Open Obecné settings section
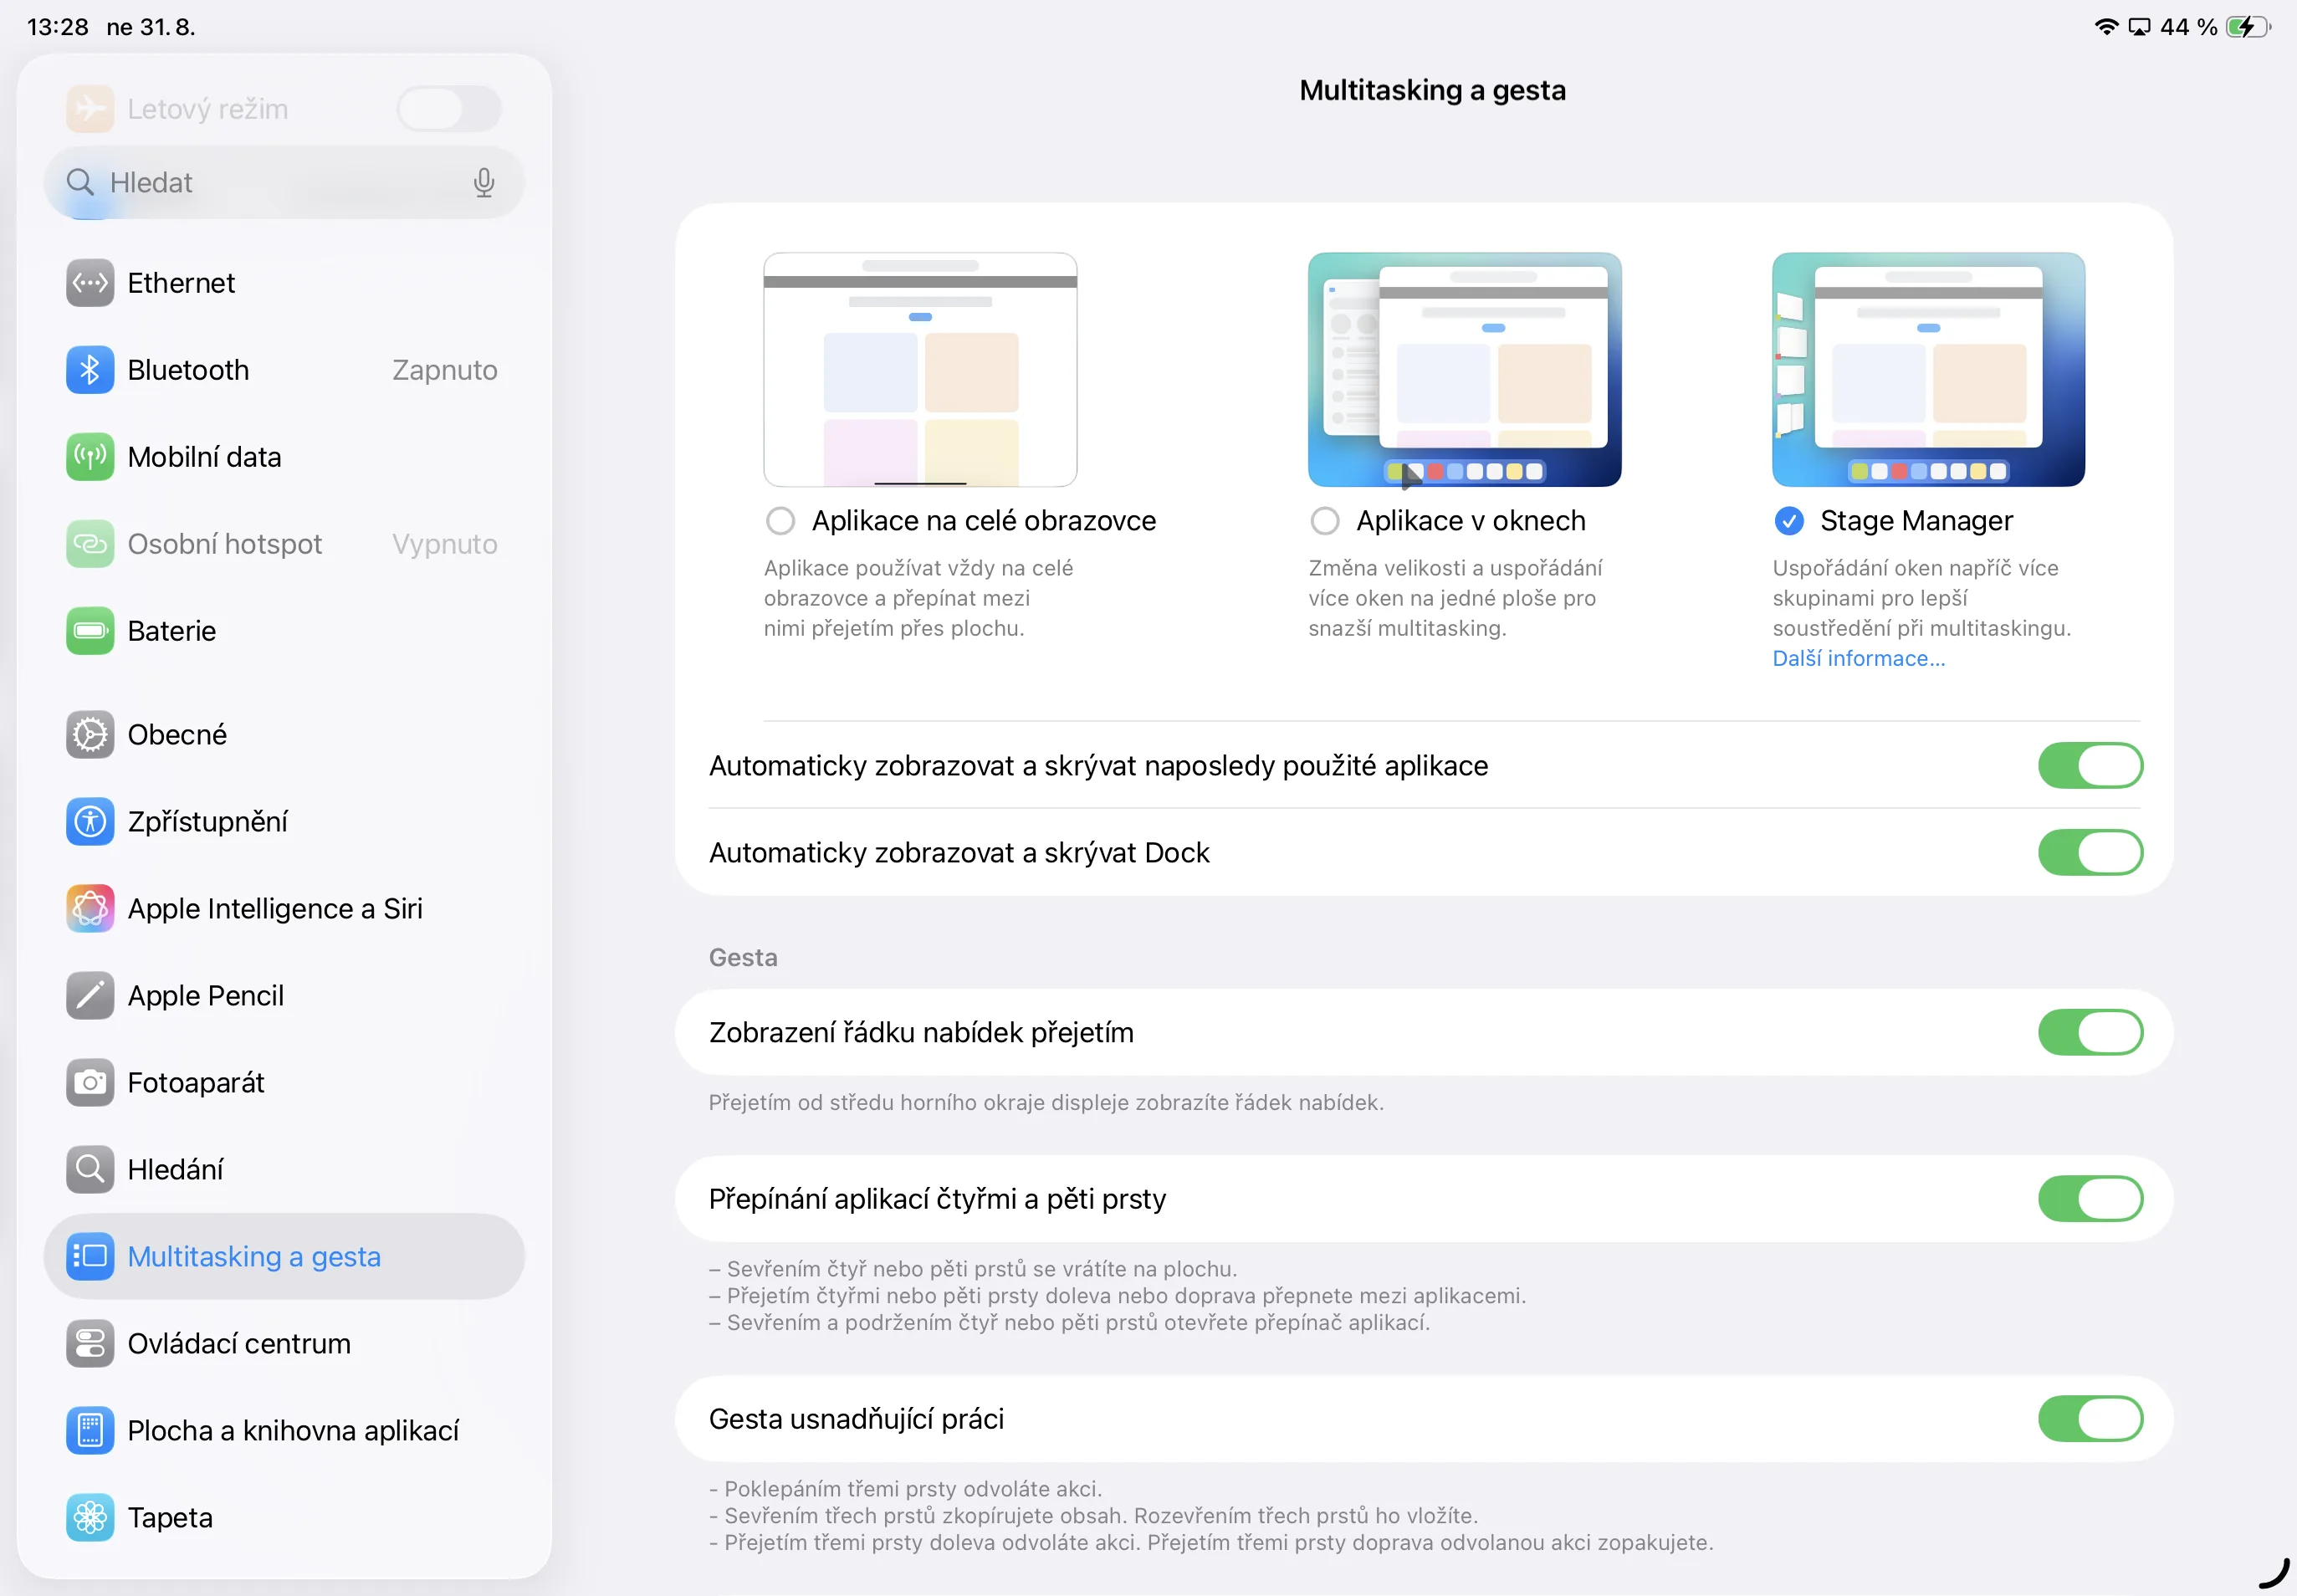This screenshot has width=2297, height=1596. [x=177, y=734]
